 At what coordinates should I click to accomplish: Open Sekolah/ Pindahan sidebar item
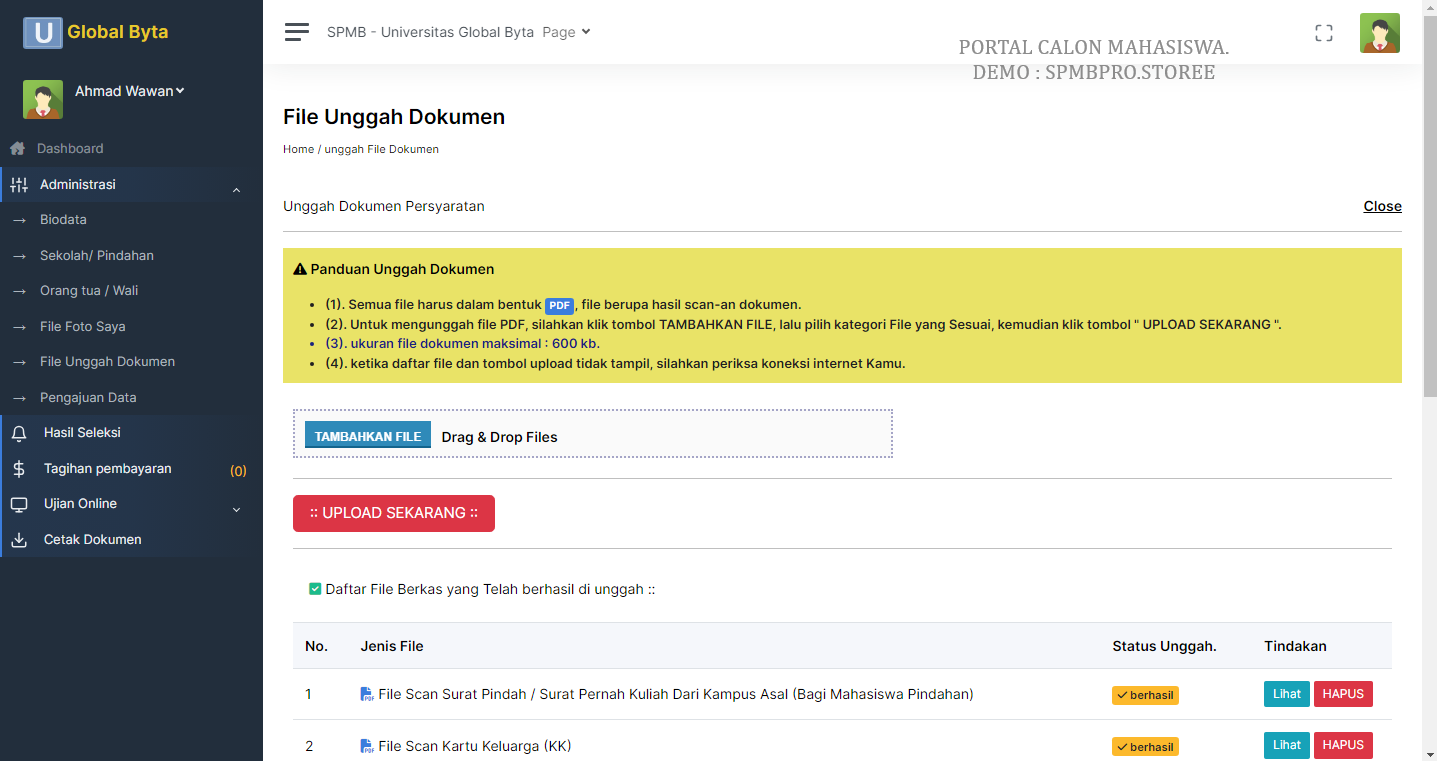[97, 256]
